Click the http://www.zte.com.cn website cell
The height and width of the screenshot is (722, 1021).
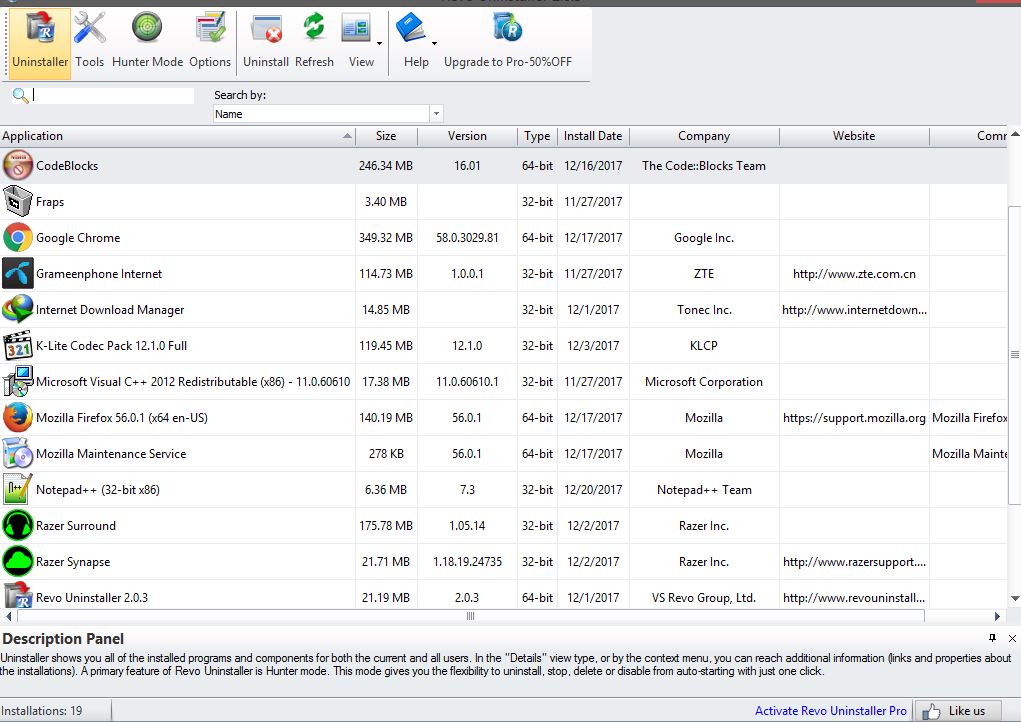tap(854, 274)
